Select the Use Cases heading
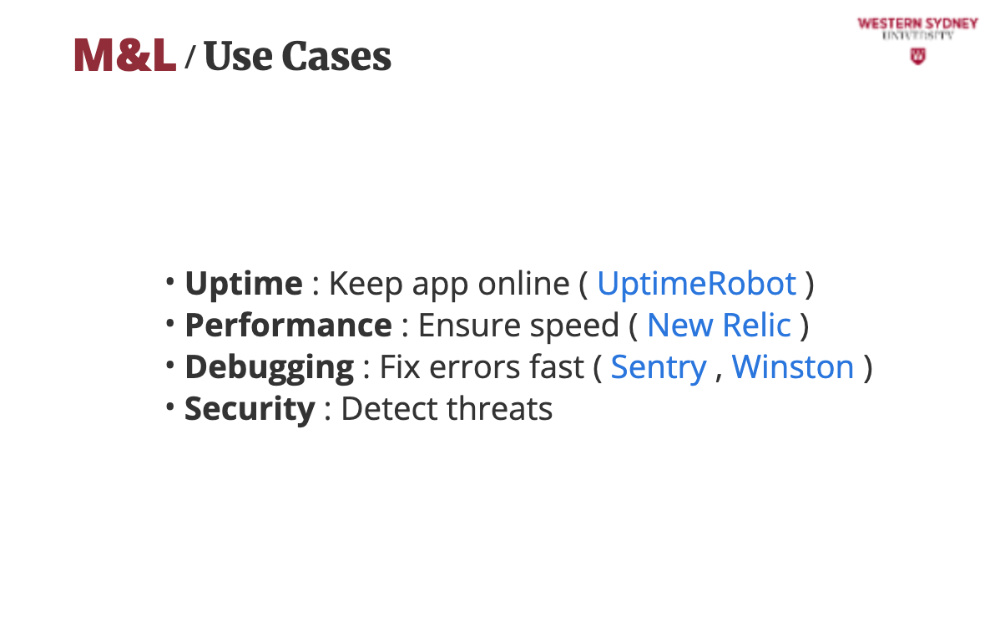This screenshot has height=624, width=1000. [297, 57]
